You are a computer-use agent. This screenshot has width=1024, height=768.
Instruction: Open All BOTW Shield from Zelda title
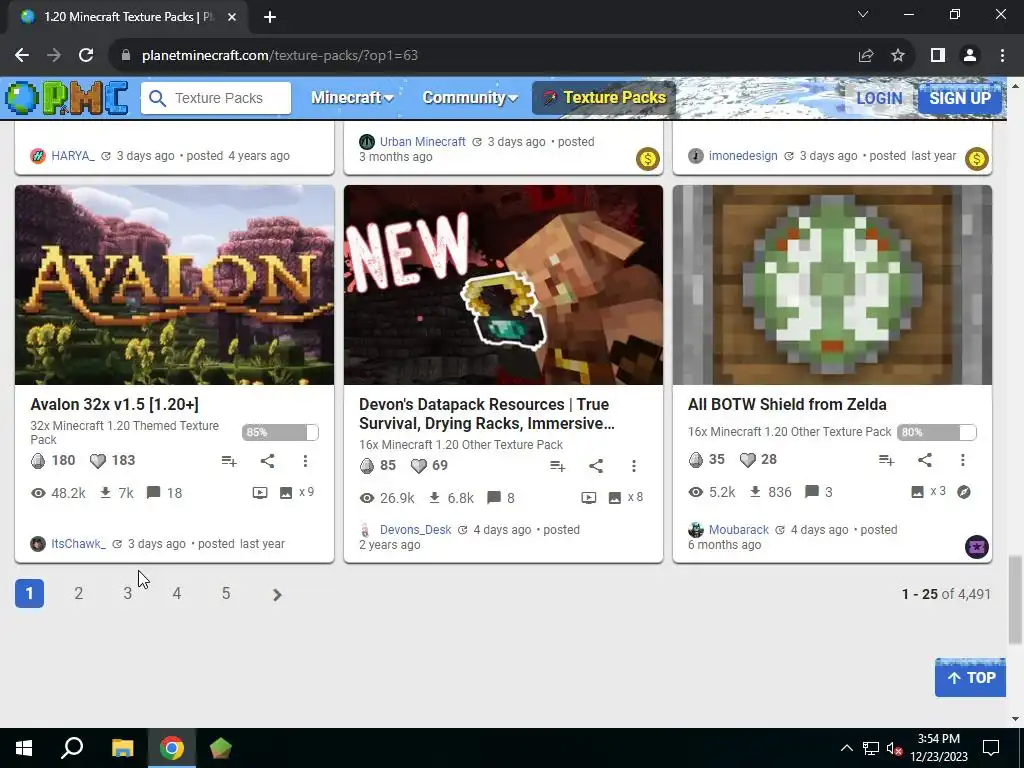pyautogui.click(x=787, y=404)
